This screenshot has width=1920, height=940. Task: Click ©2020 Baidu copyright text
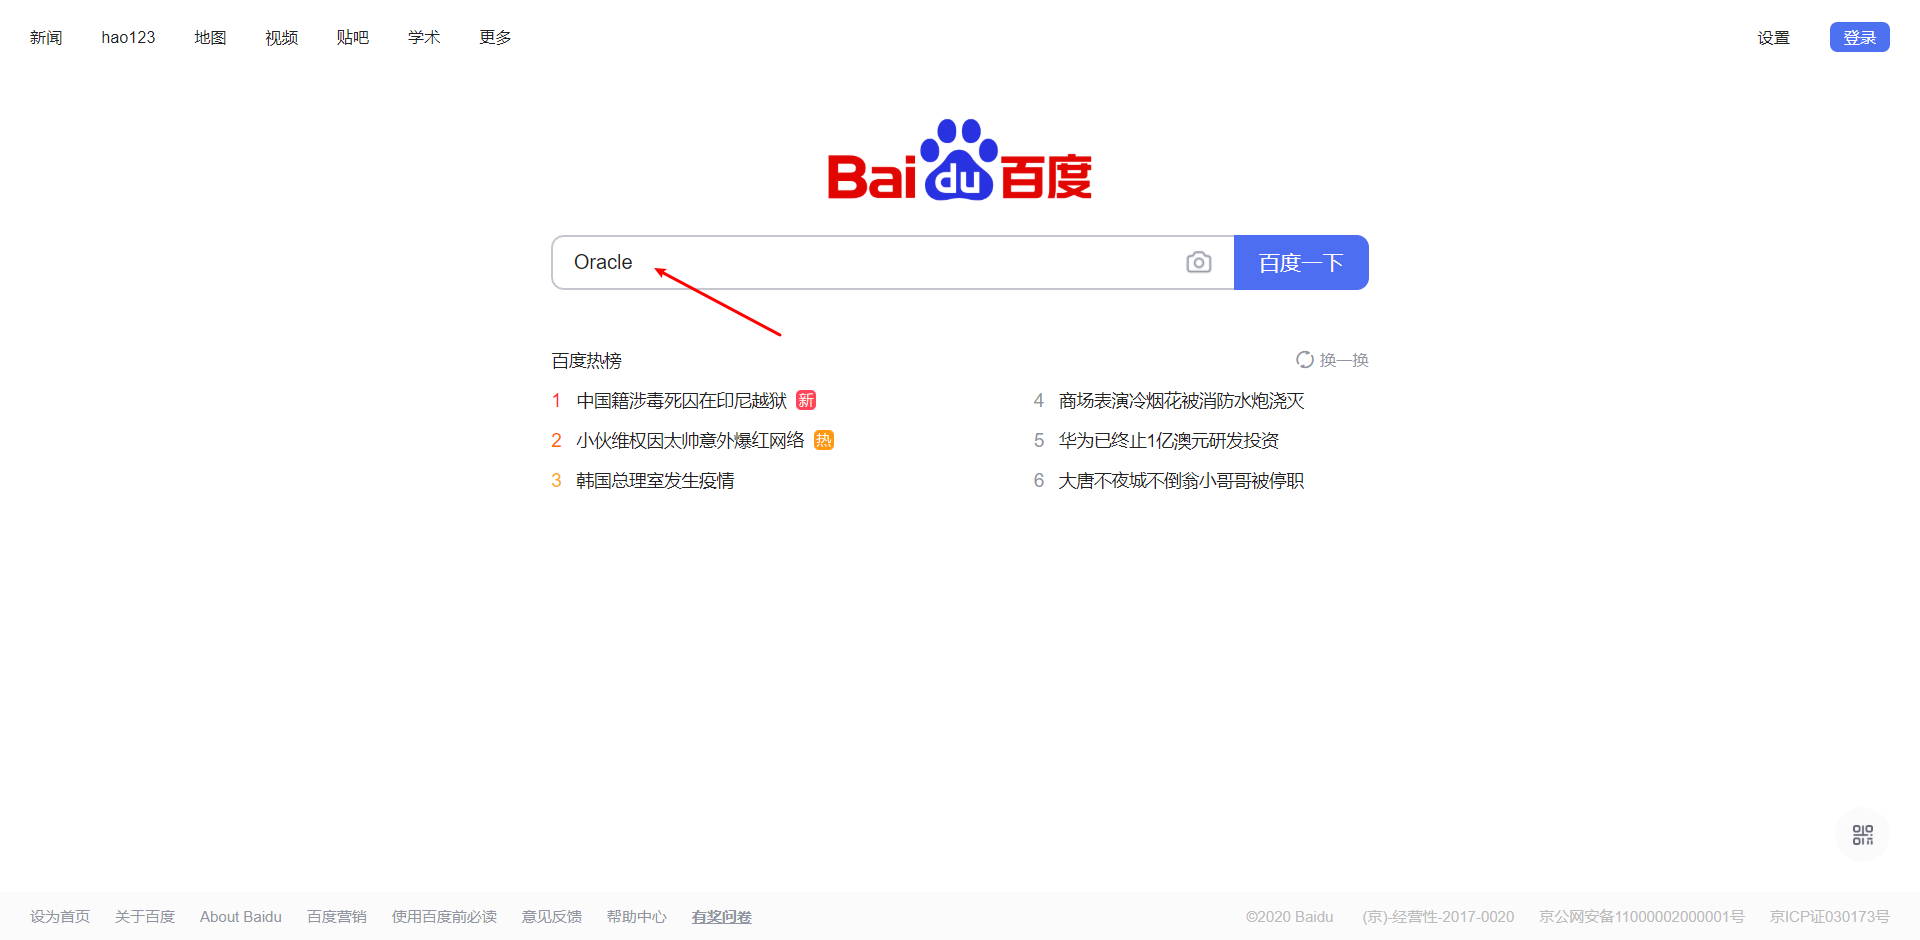(x=1290, y=917)
